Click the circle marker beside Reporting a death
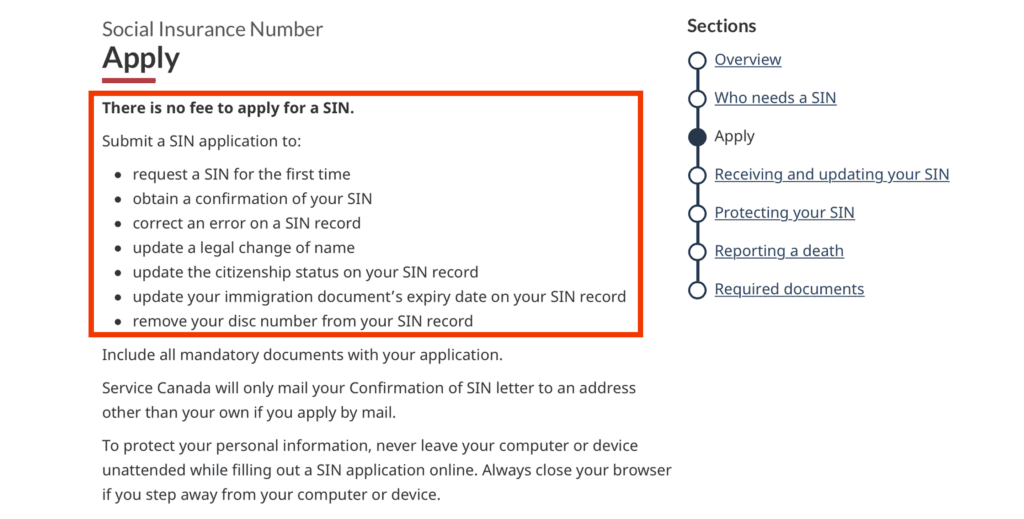 [697, 251]
